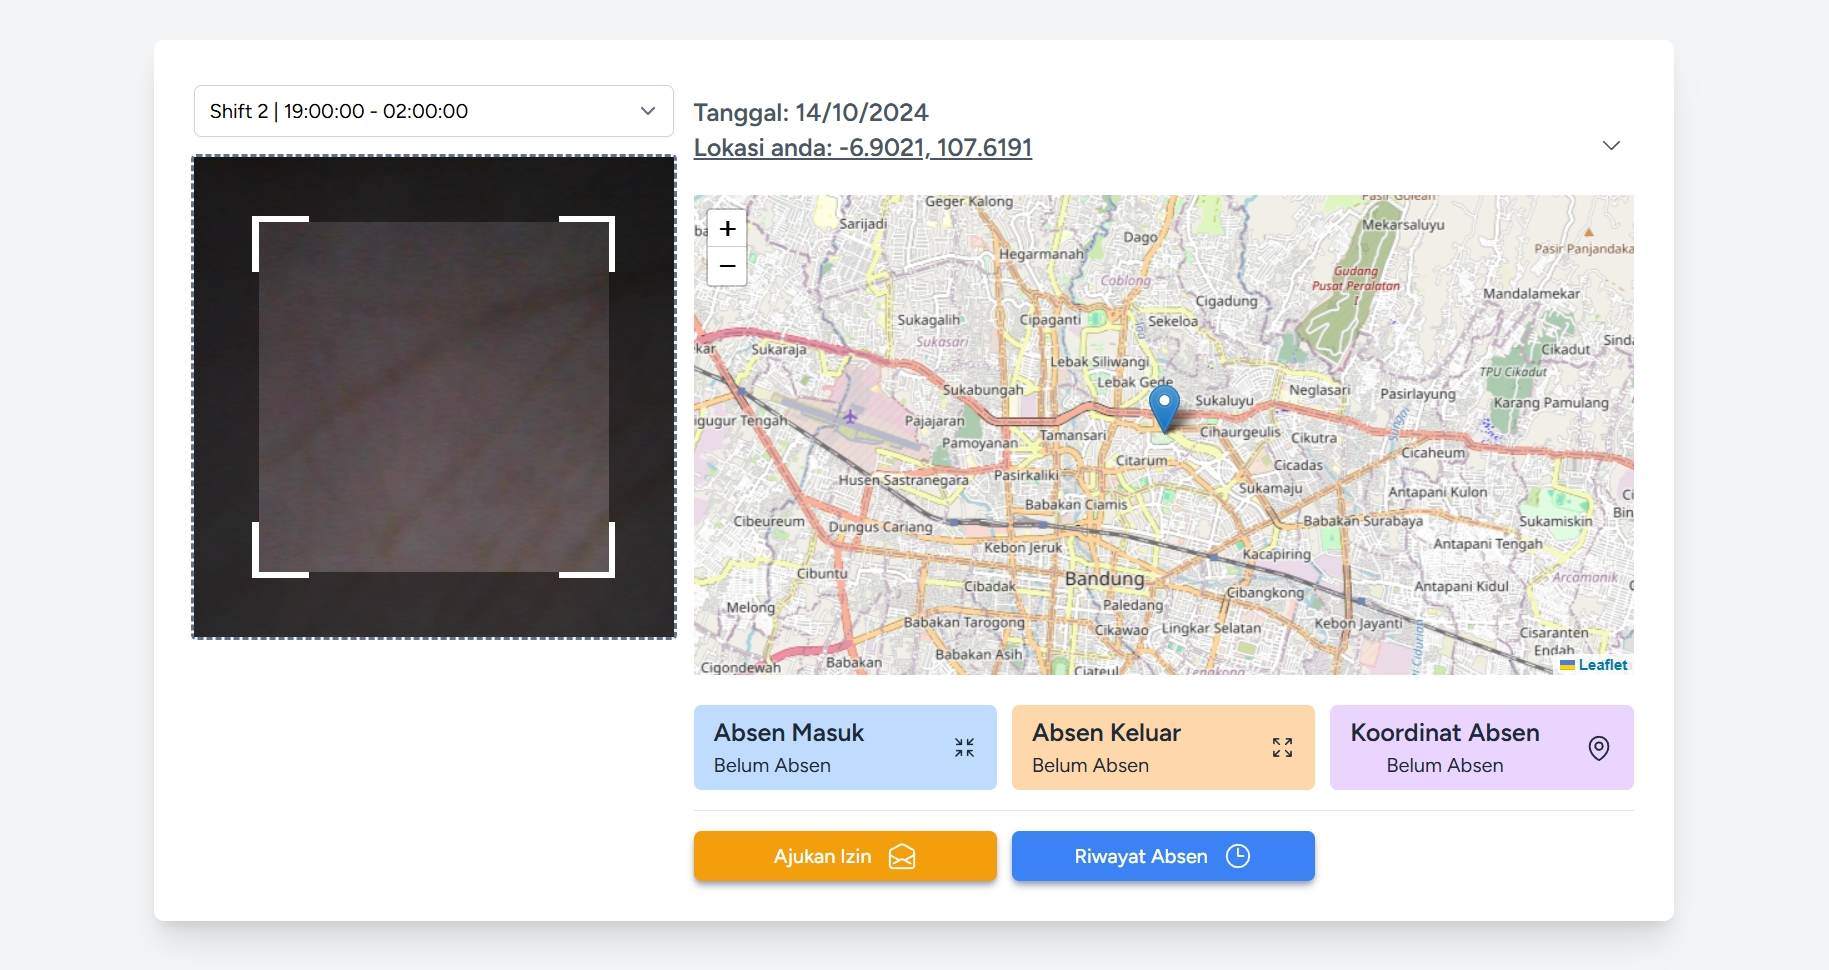Click the envelope icon on Ajukan Izin

click(x=901, y=857)
